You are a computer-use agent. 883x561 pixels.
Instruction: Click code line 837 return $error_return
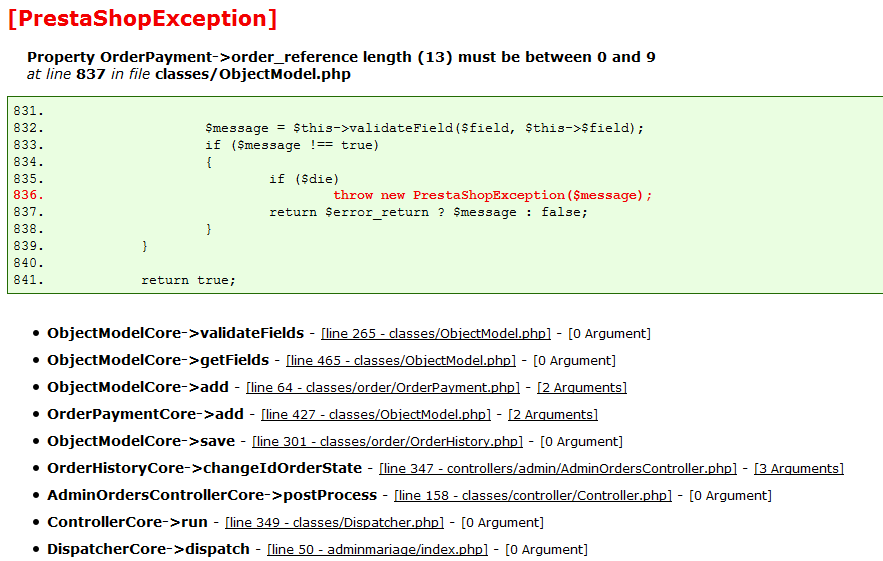coord(428,212)
